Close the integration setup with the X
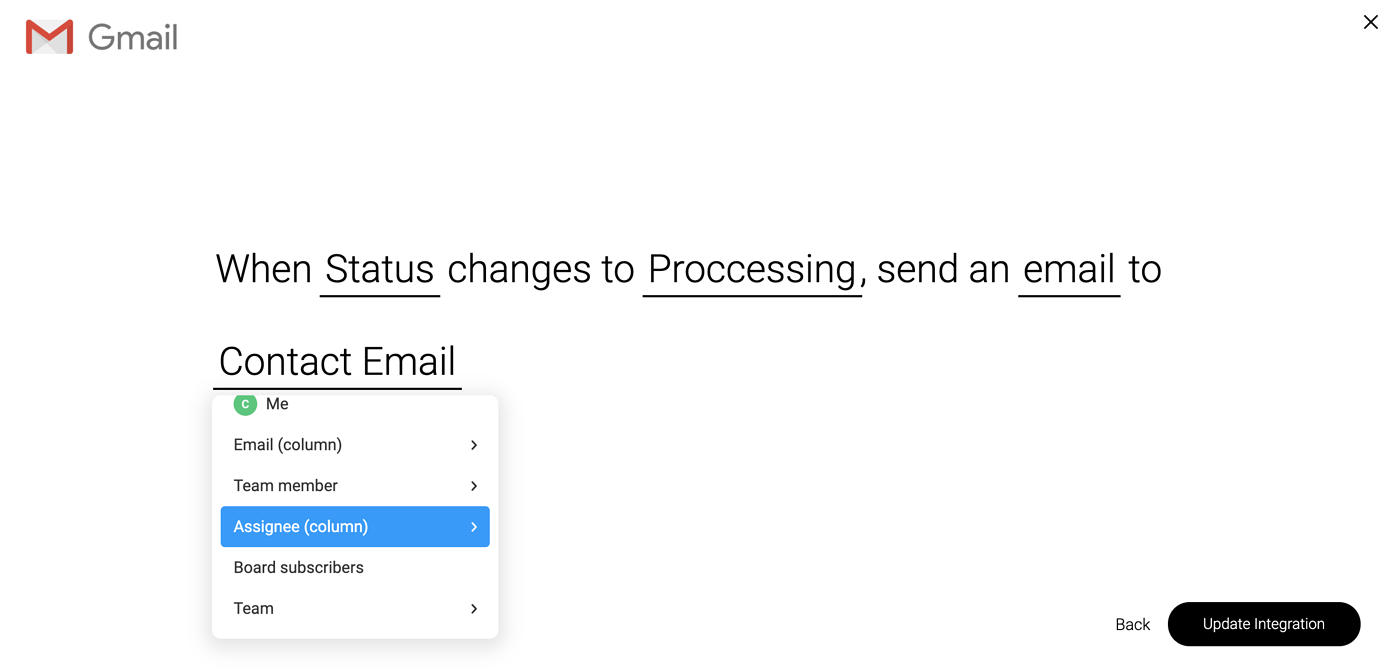The width and height of the screenshot is (1380, 670). [1370, 21]
